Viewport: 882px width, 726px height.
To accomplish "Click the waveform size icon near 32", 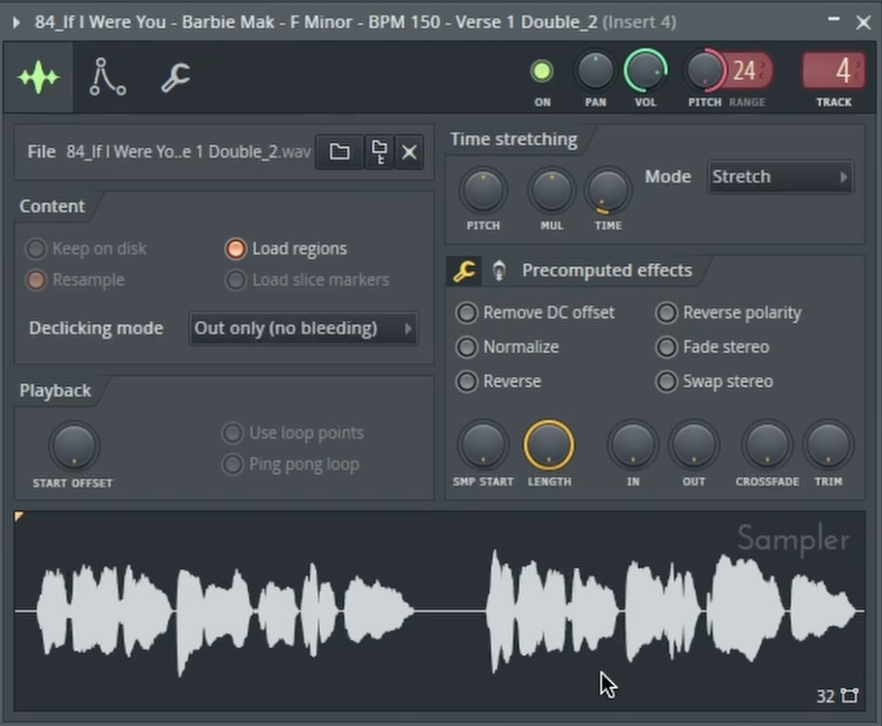I will point(849,696).
